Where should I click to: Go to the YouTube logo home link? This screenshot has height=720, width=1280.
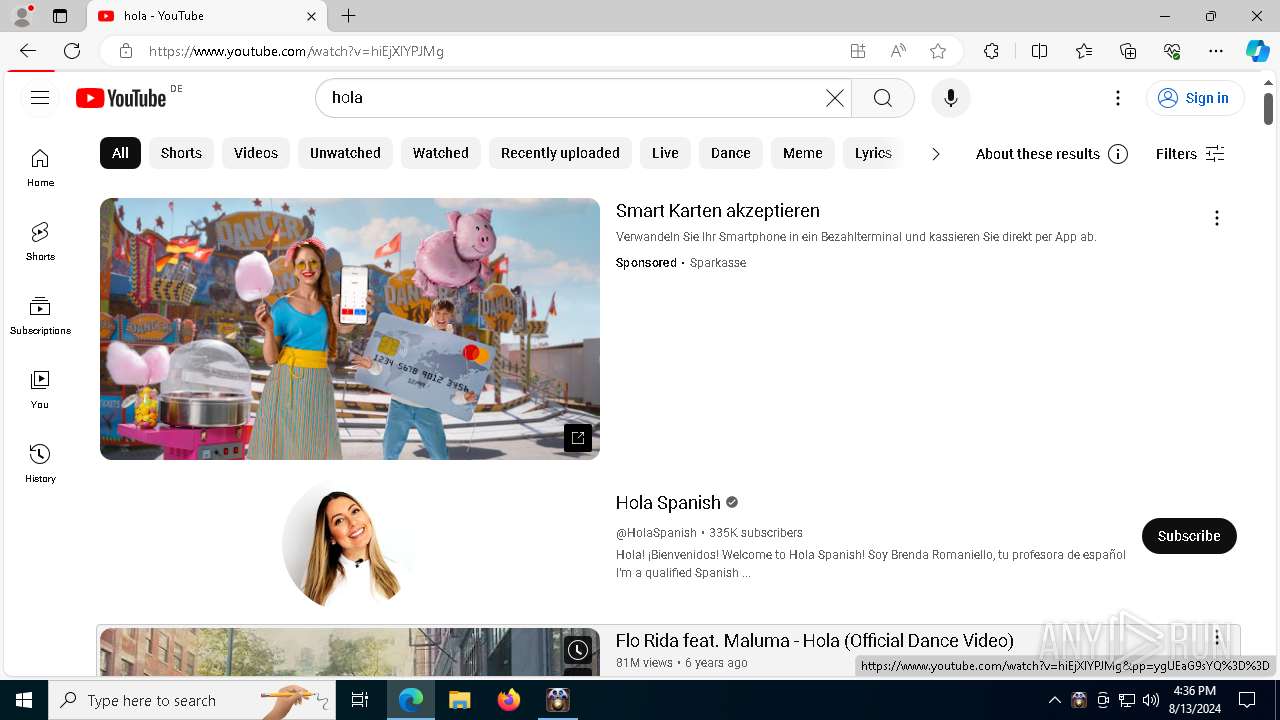click(121, 97)
